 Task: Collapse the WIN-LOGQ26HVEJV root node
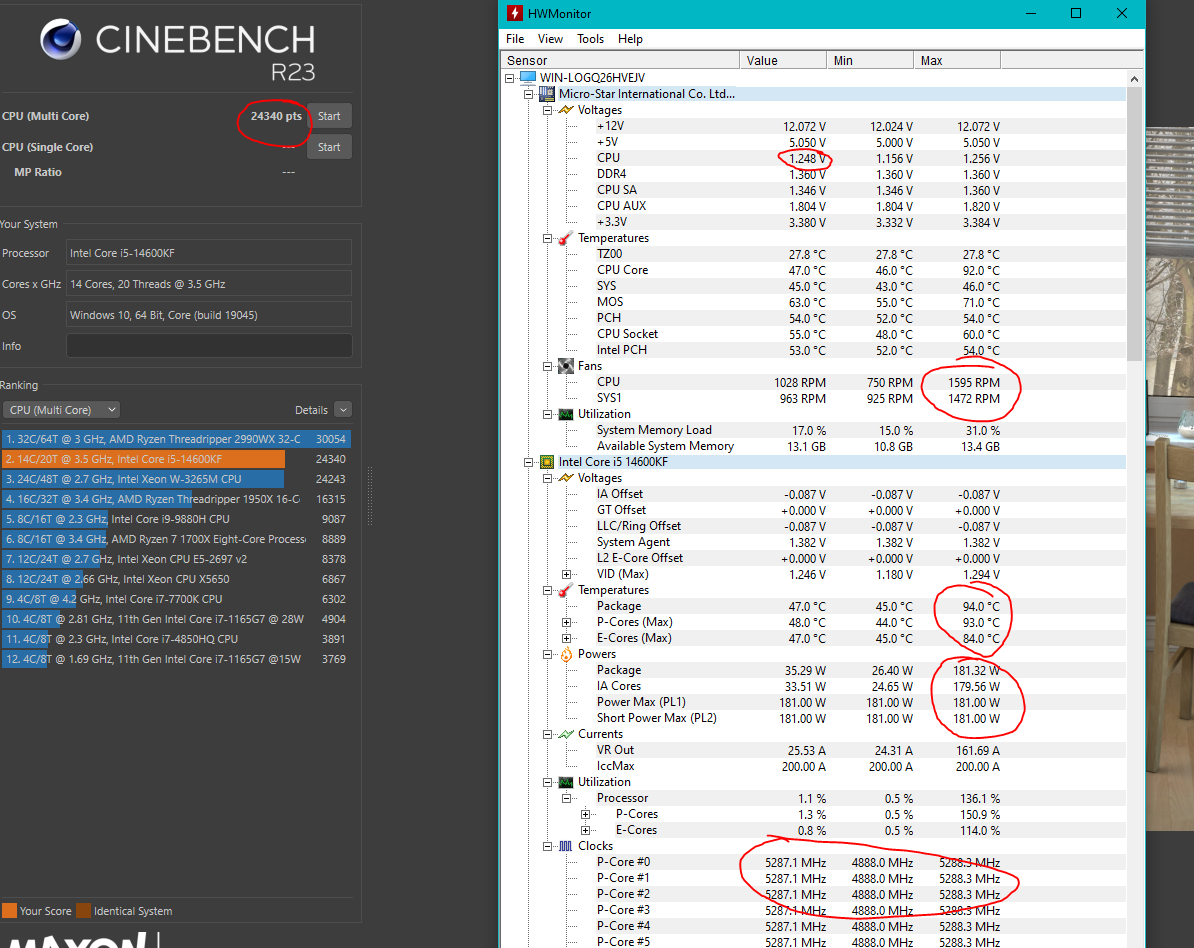tap(509, 78)
